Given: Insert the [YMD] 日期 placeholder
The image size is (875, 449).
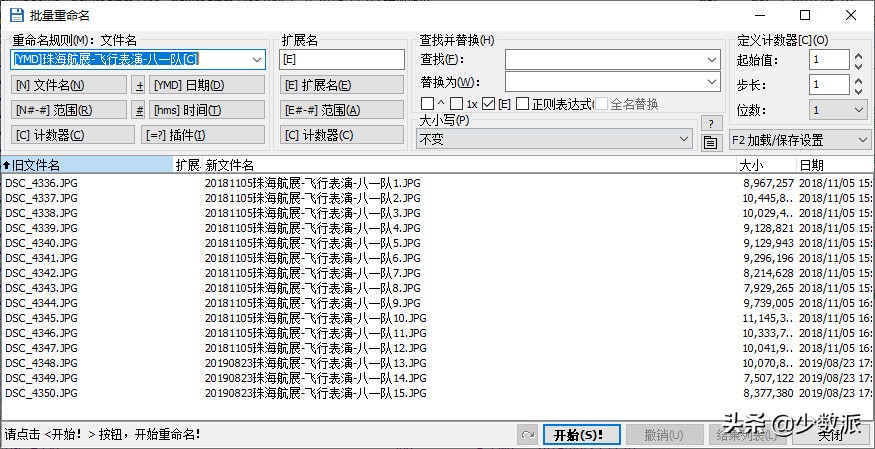Looking at the screenshot, I should pos(207,85).
